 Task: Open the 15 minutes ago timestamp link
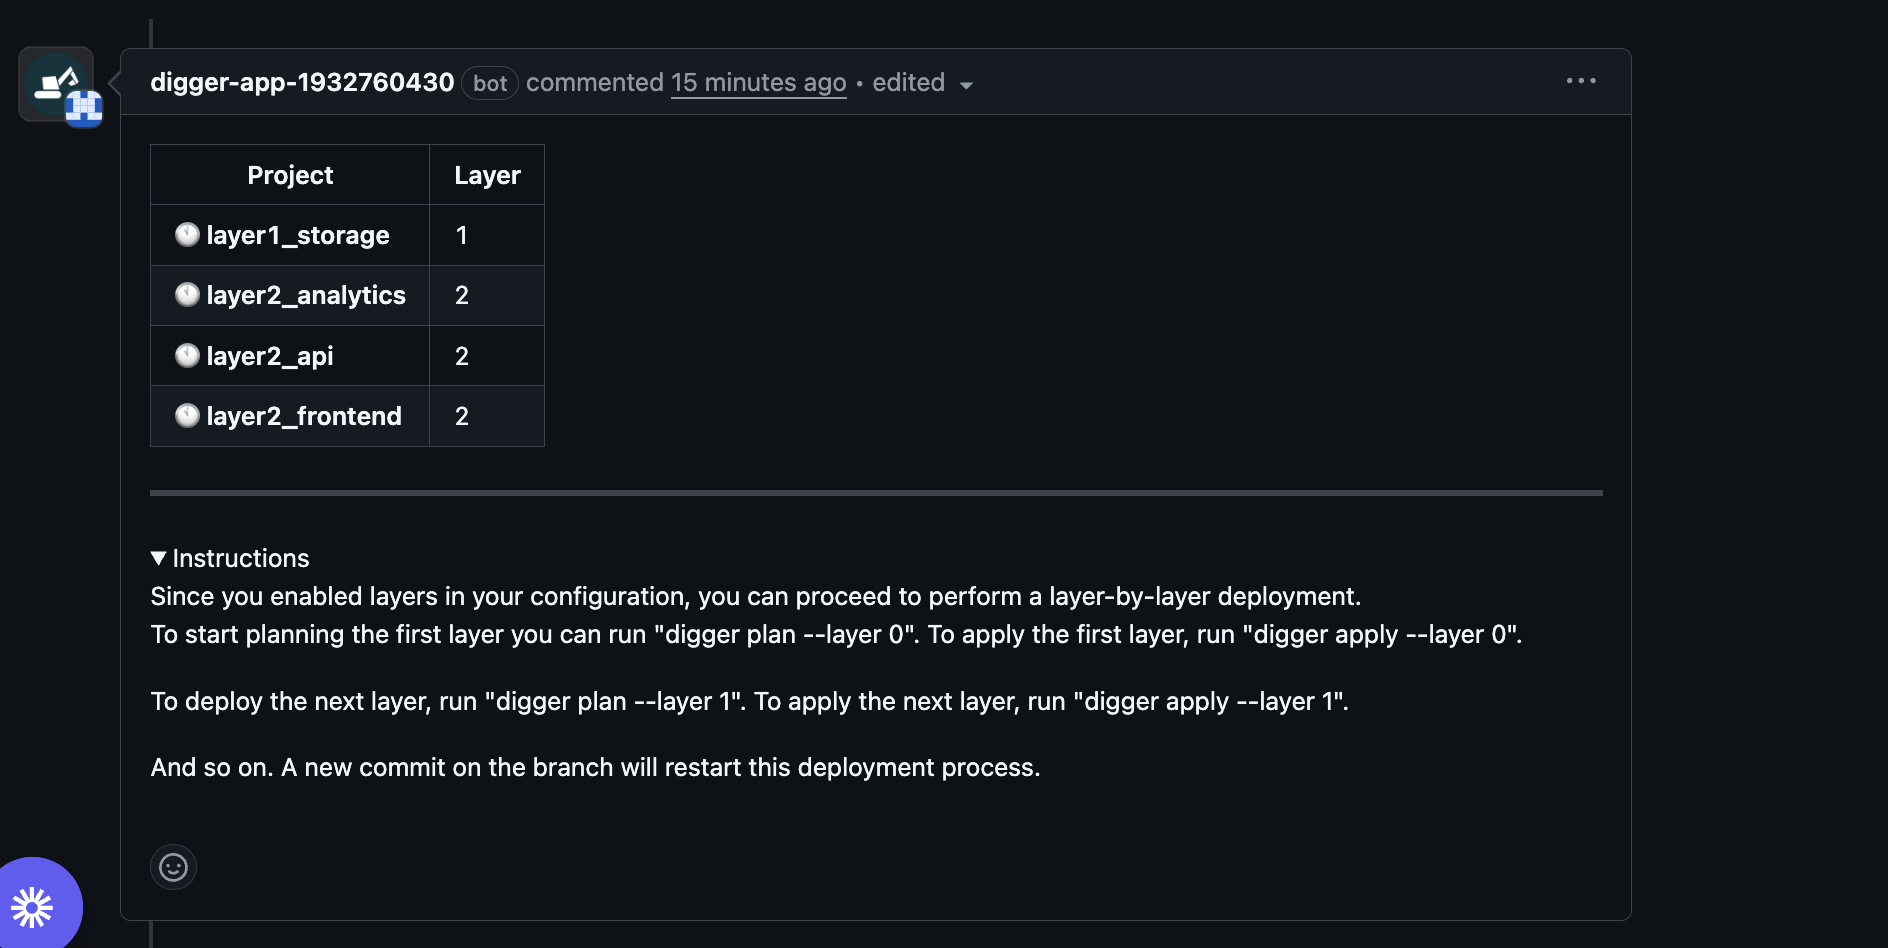[x=758, y=82]
